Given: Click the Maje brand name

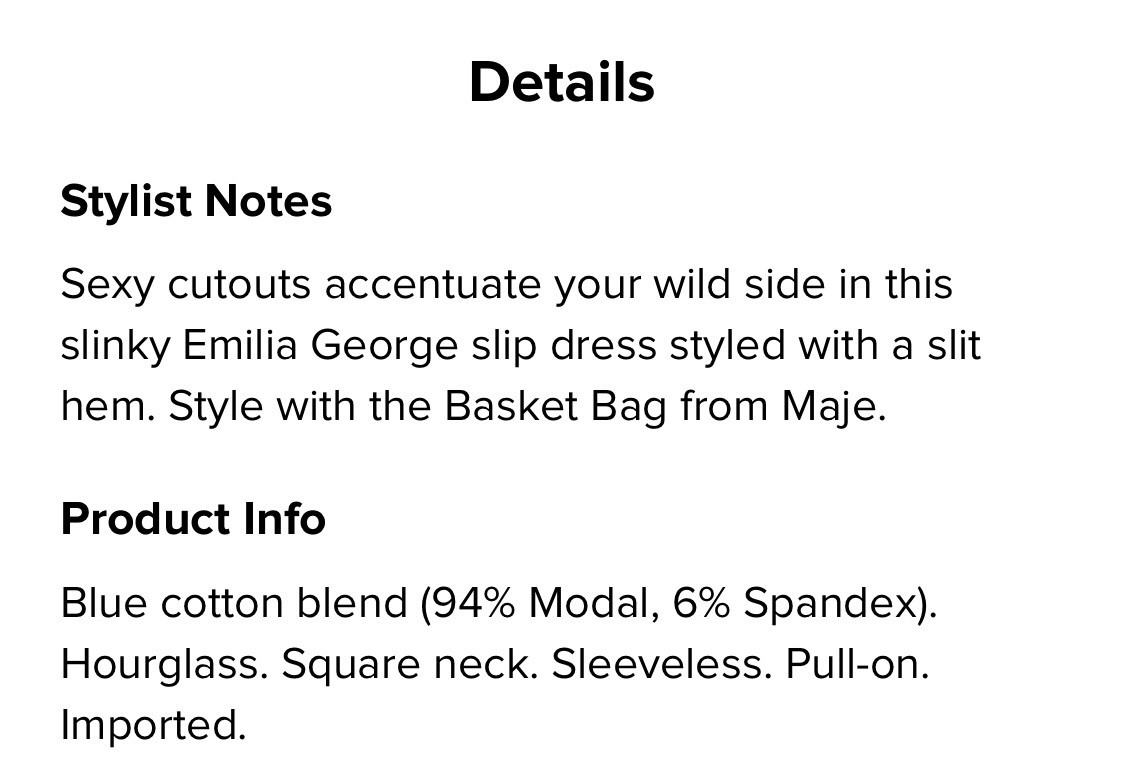Looking at the screenshot, I should [832, 407].
